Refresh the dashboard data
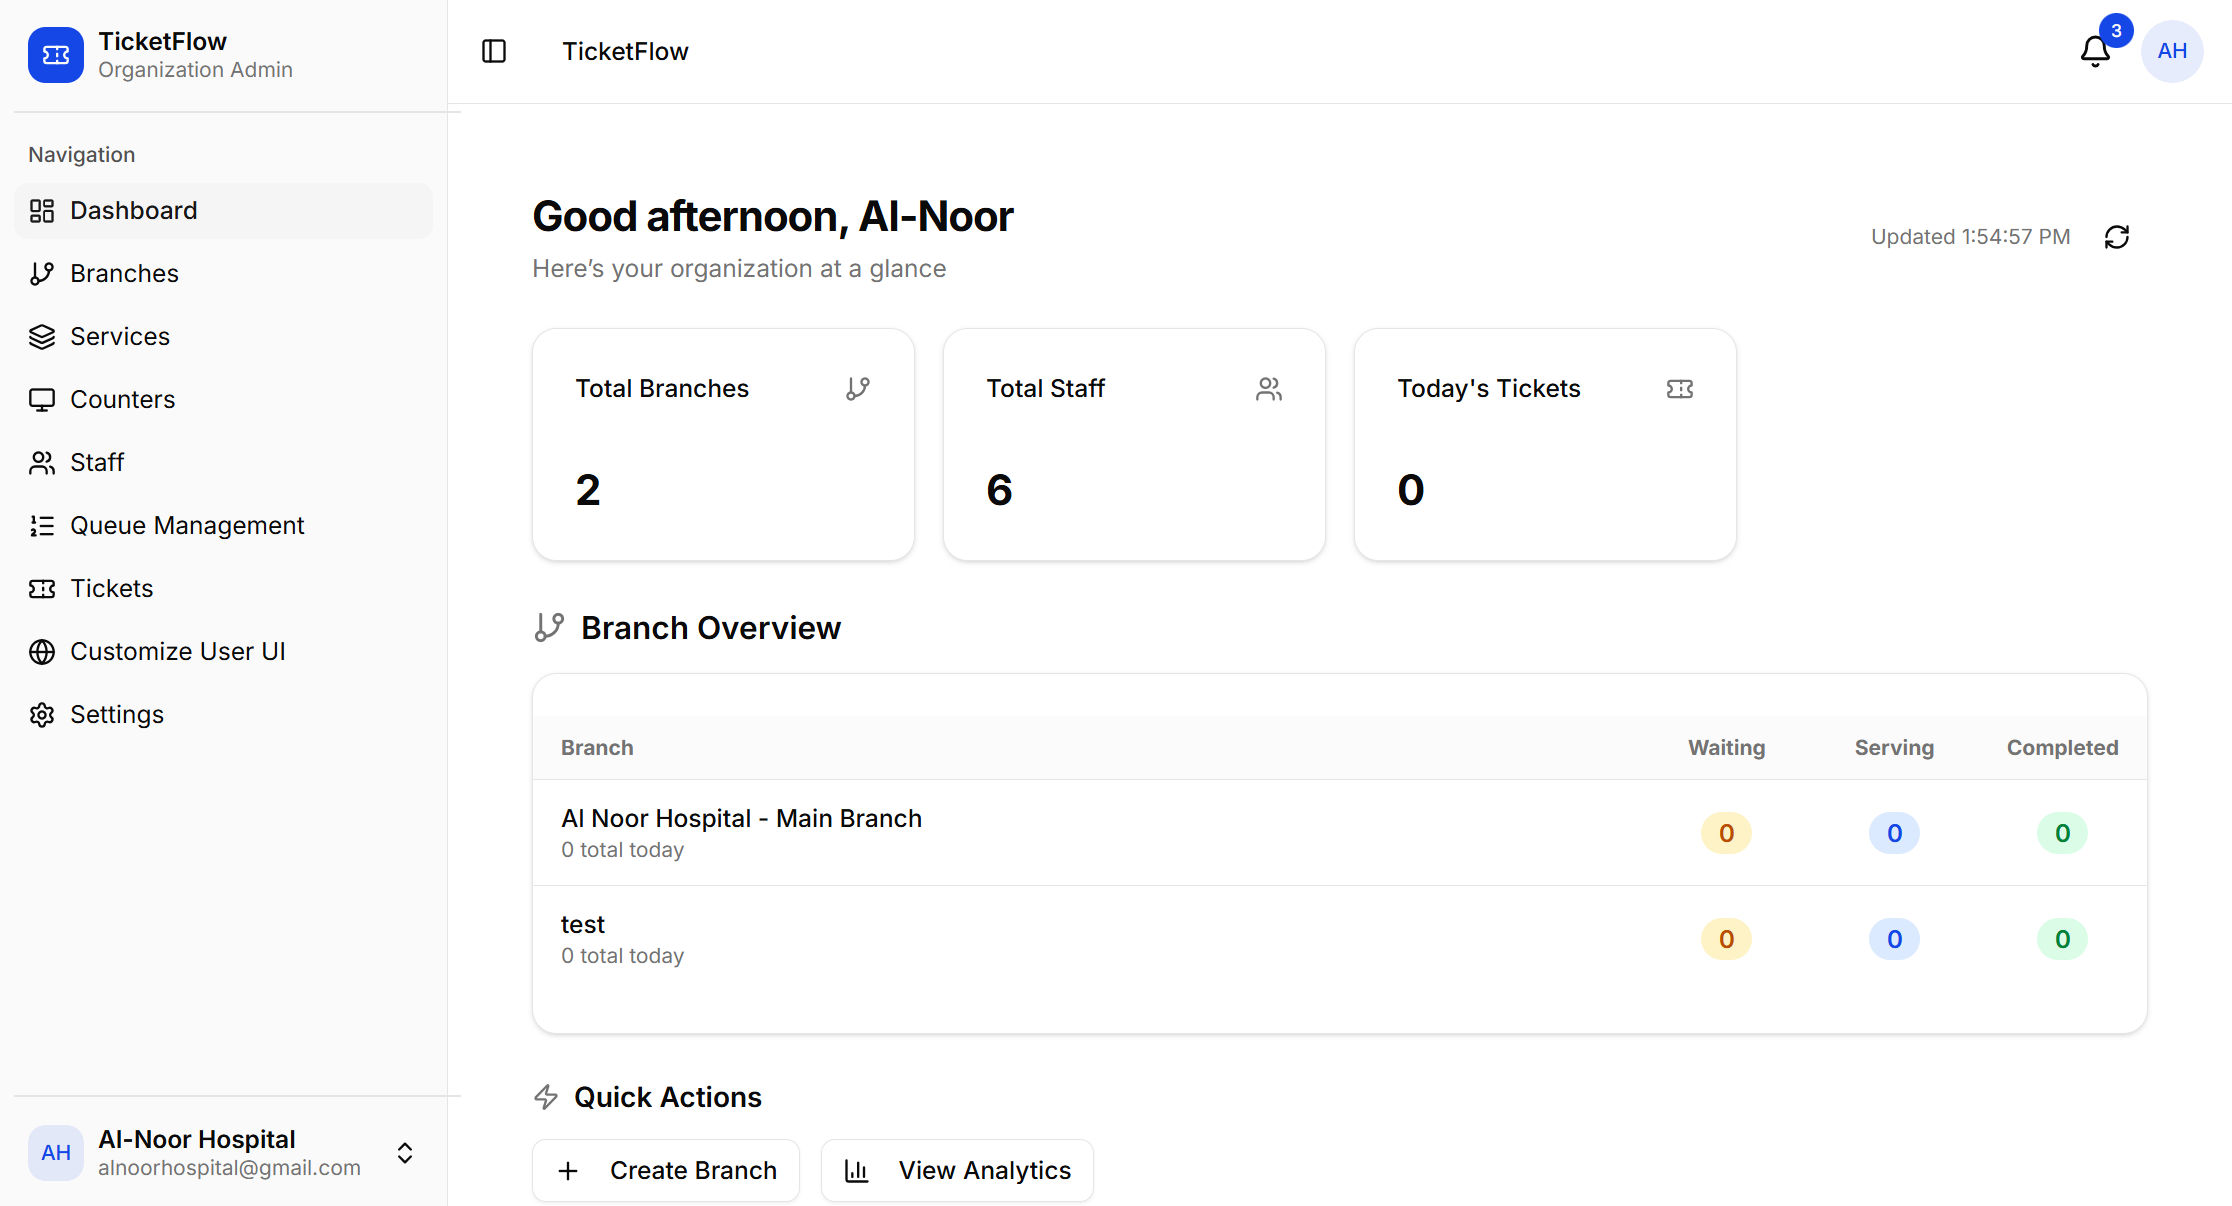Viewport: 2232px width, 1206px height. tap(2117, 236)
